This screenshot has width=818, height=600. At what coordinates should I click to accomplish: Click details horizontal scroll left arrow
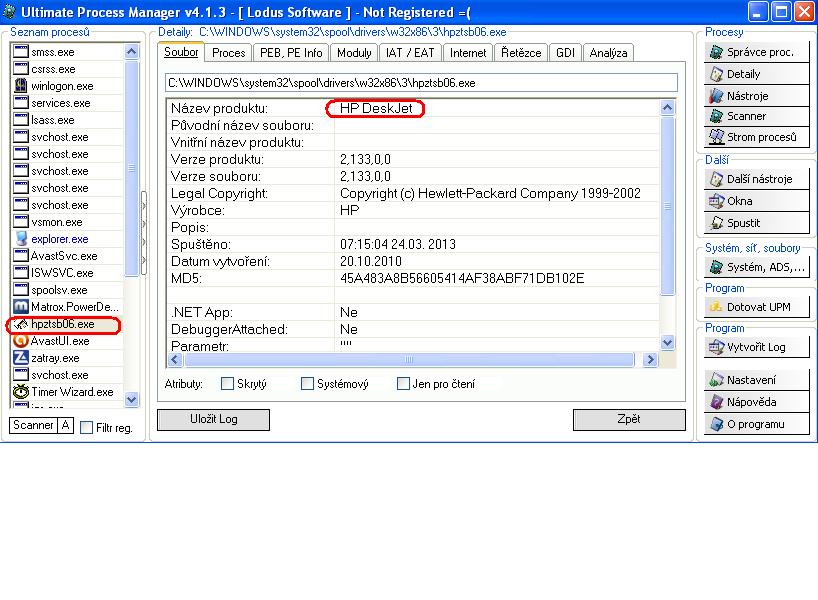tap(175, 359)
